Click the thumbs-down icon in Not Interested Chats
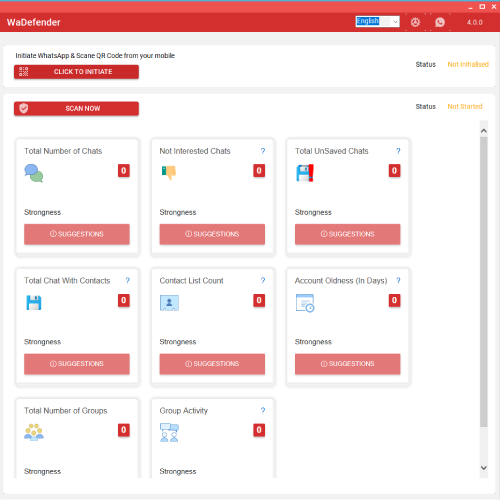The image size is (500, 500). click(169, 173)
